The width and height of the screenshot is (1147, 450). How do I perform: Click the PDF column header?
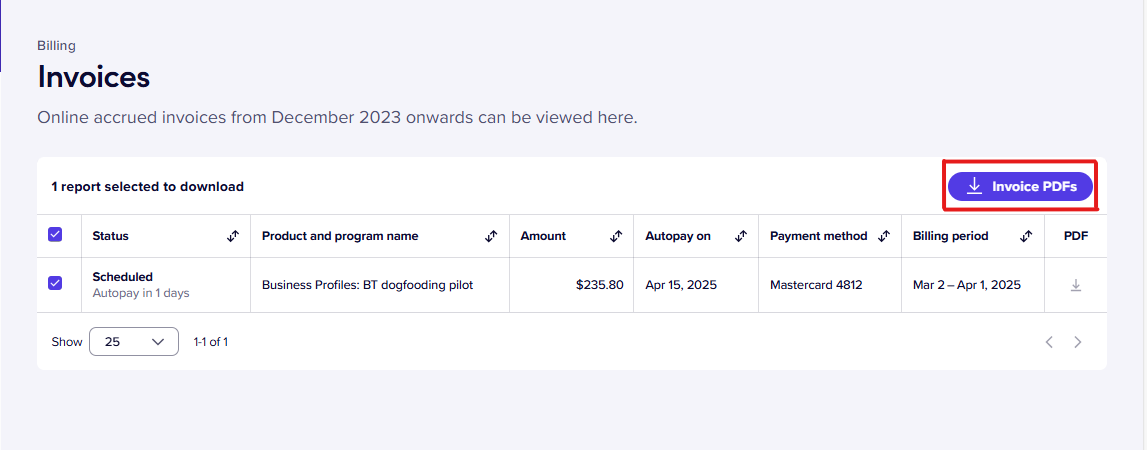1075,236
